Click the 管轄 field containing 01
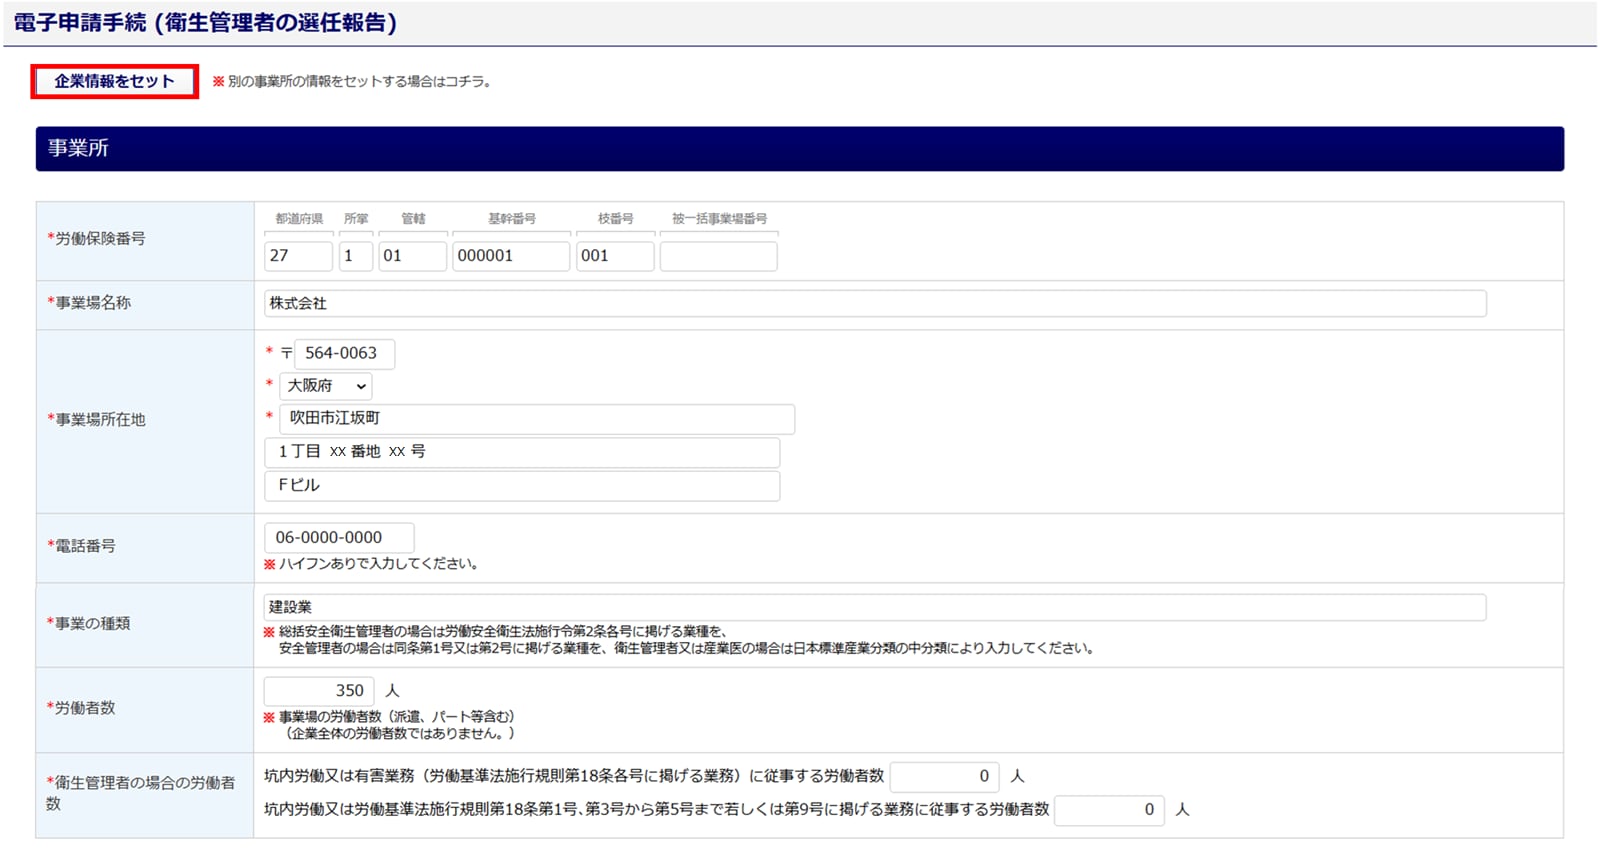The width and height of the screenshot is (1600, 850). tap(412, 256)
